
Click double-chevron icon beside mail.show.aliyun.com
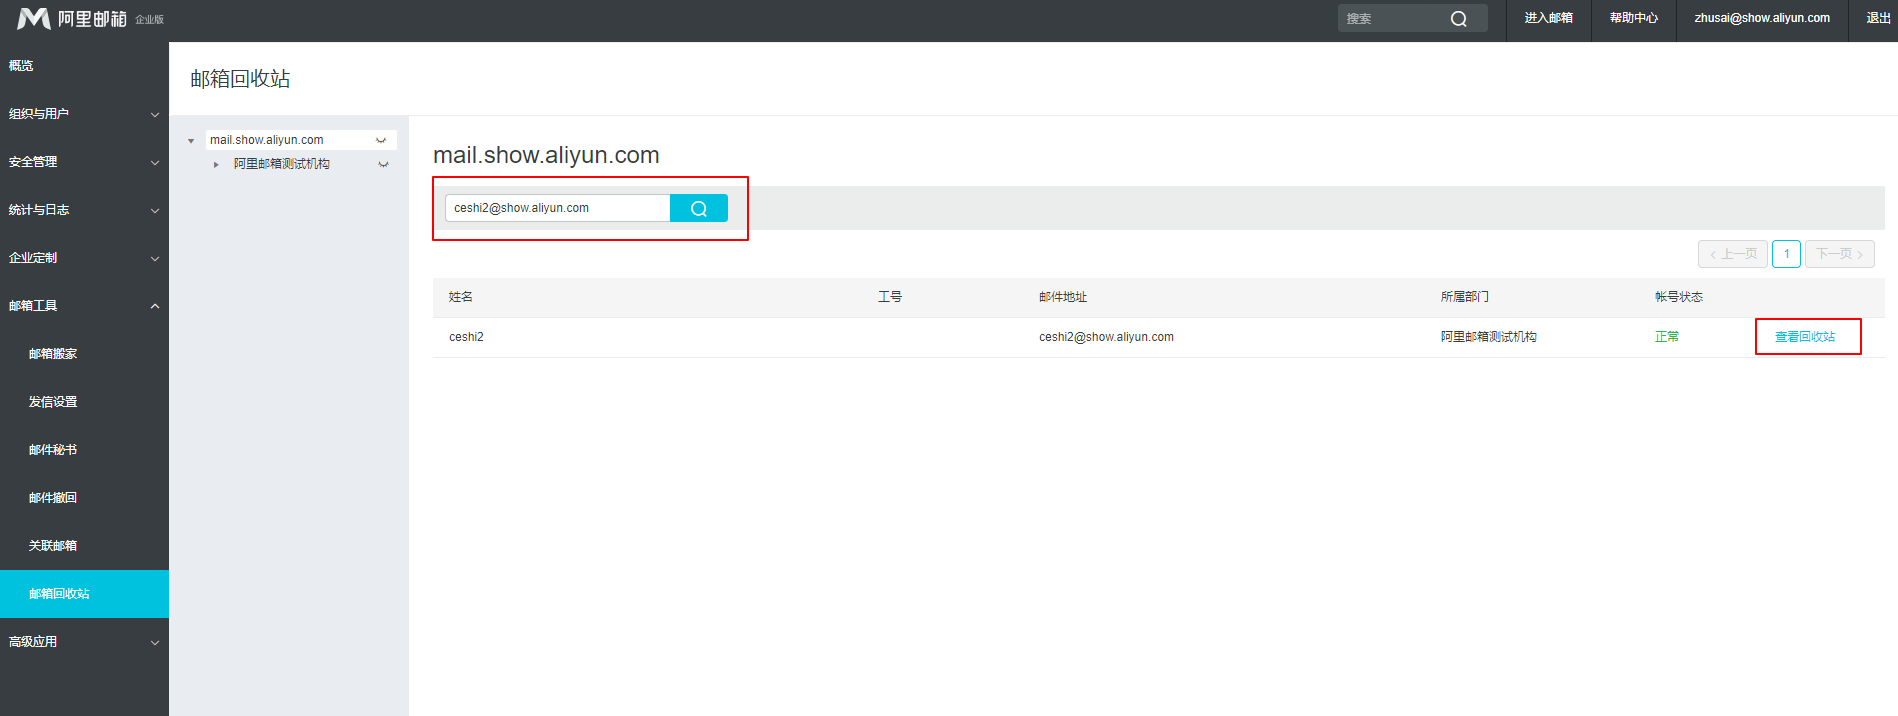point(381,140)
